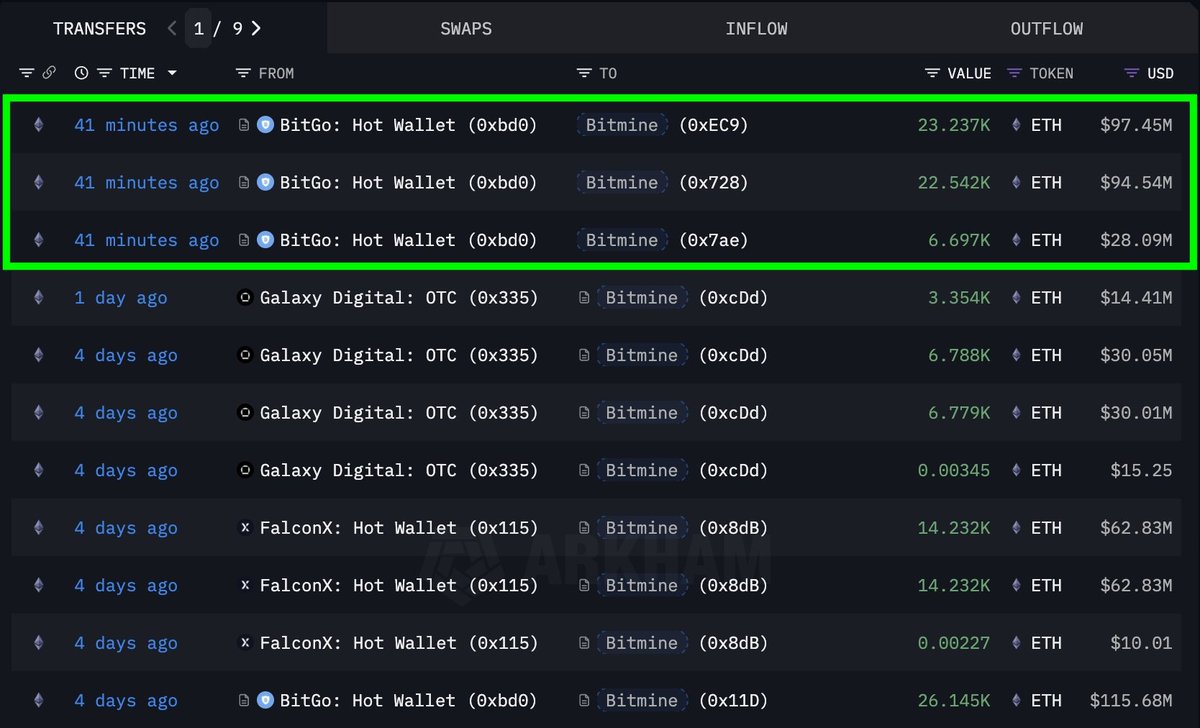Click the Galaxy Digital logo in the 3.354K row

(245, 298)
